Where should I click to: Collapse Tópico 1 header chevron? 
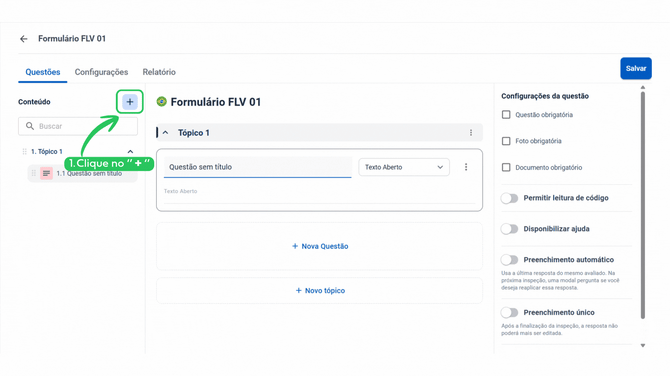(x=165, y=133)
